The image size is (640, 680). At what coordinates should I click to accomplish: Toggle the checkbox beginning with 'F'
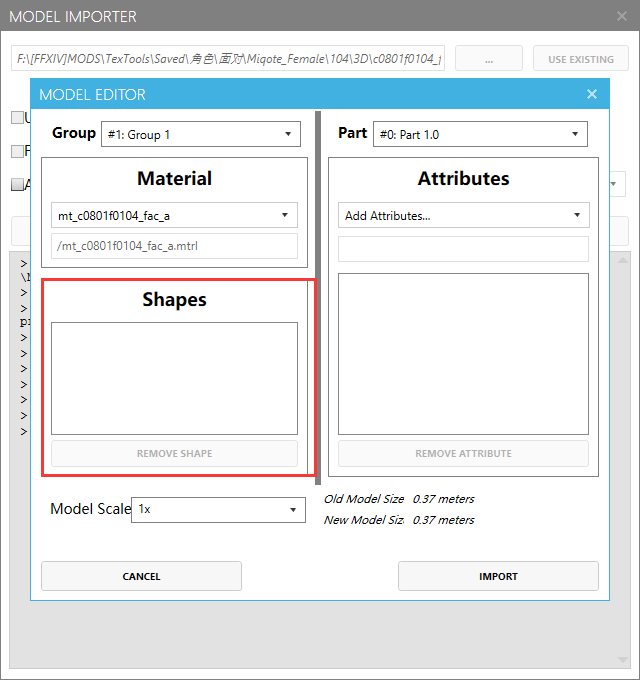17,151
